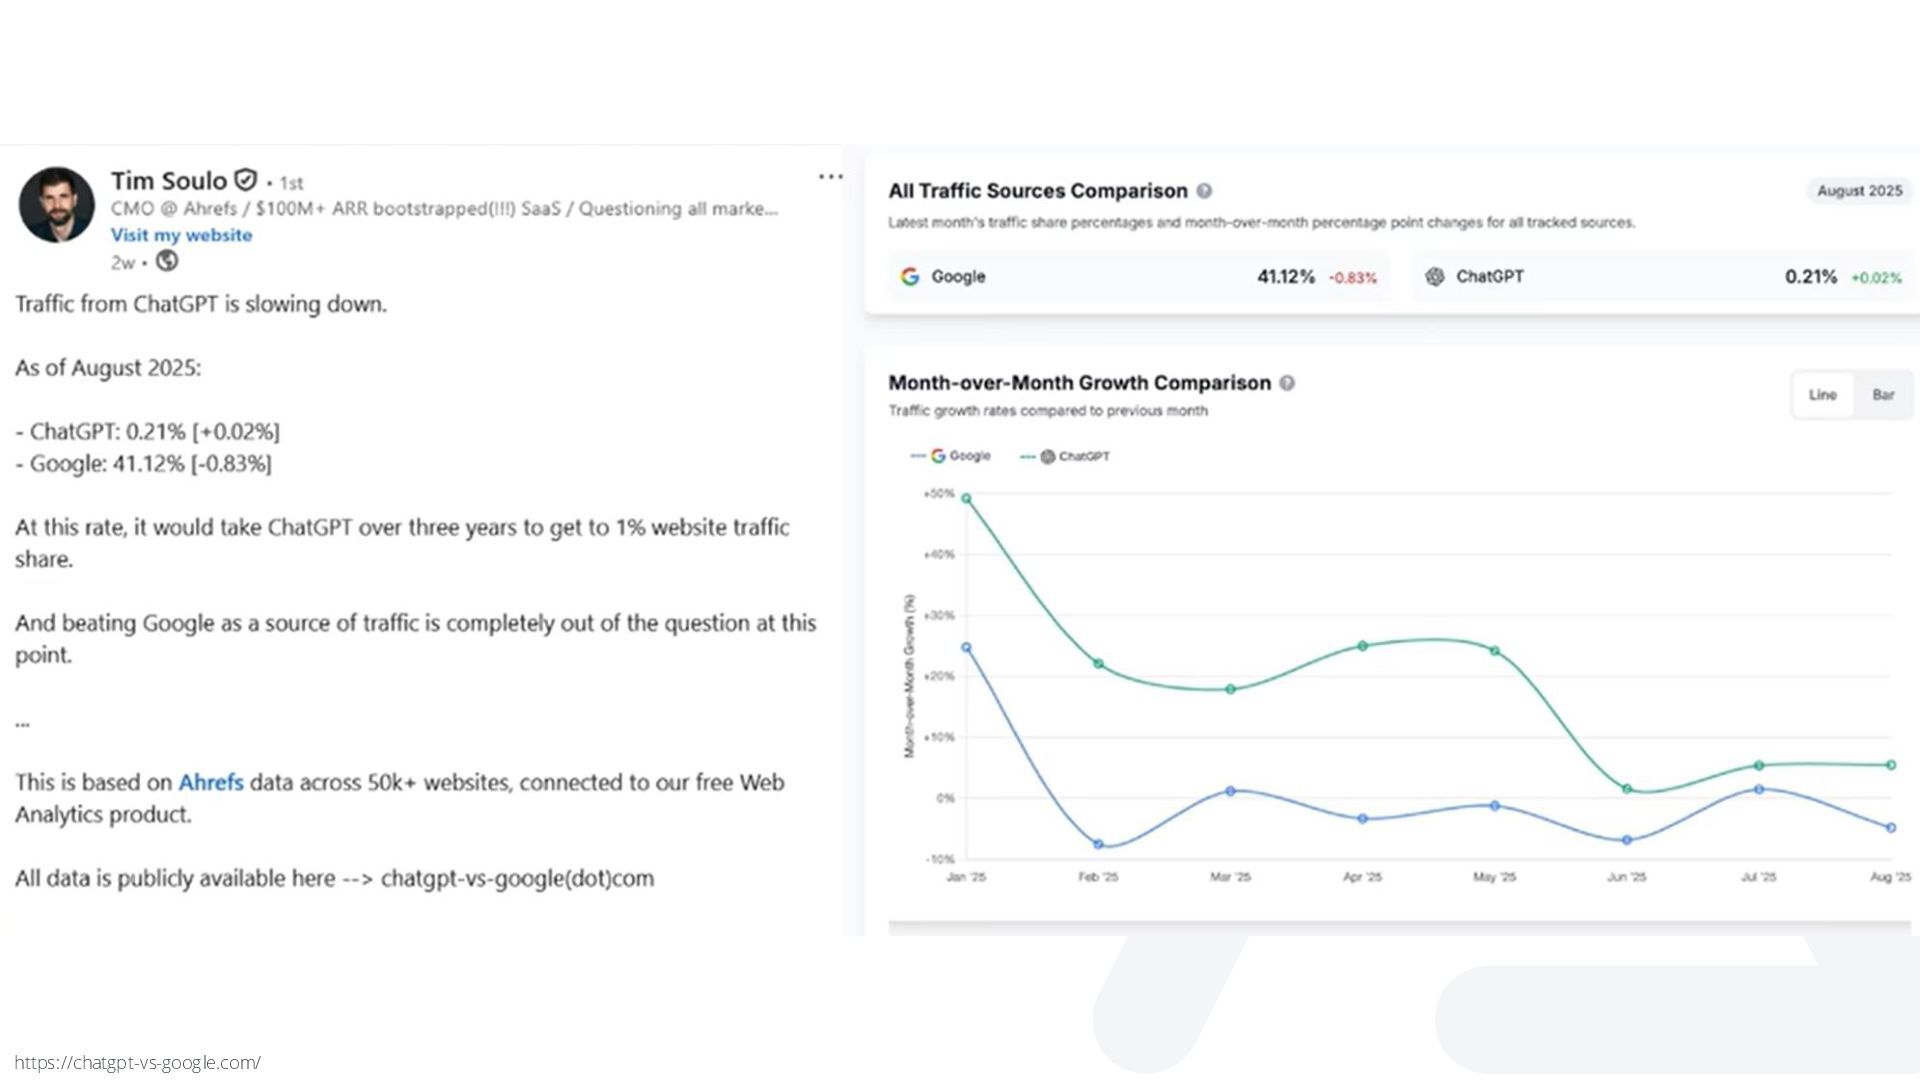The height and width of the screenshot is (1080, 1920).
Task: Open the Visit my website link
Action: coord(181,235)
